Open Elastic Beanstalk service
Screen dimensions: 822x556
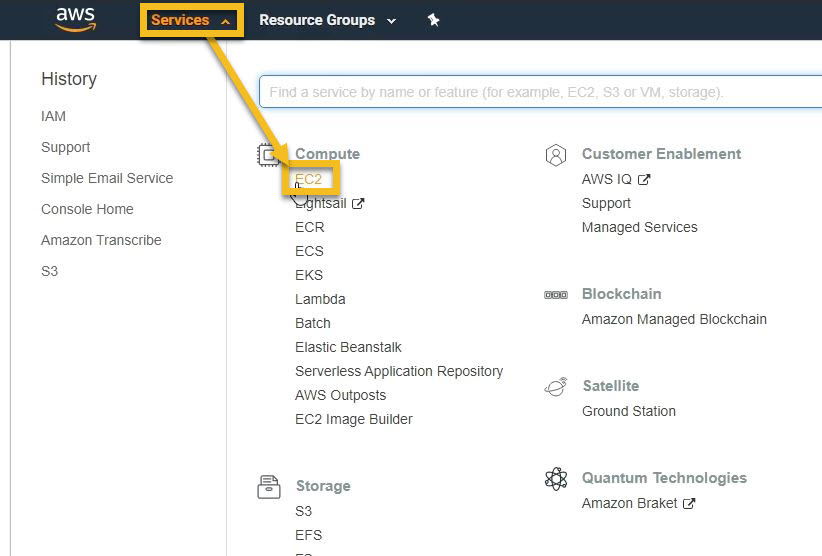click(x=348, y=347)
